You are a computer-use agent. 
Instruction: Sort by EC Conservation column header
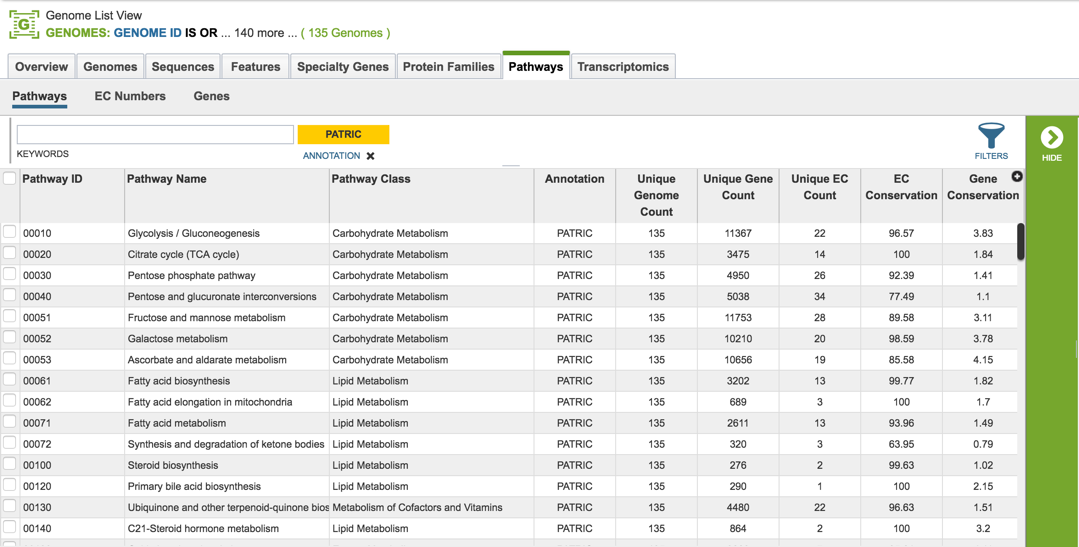901,187
